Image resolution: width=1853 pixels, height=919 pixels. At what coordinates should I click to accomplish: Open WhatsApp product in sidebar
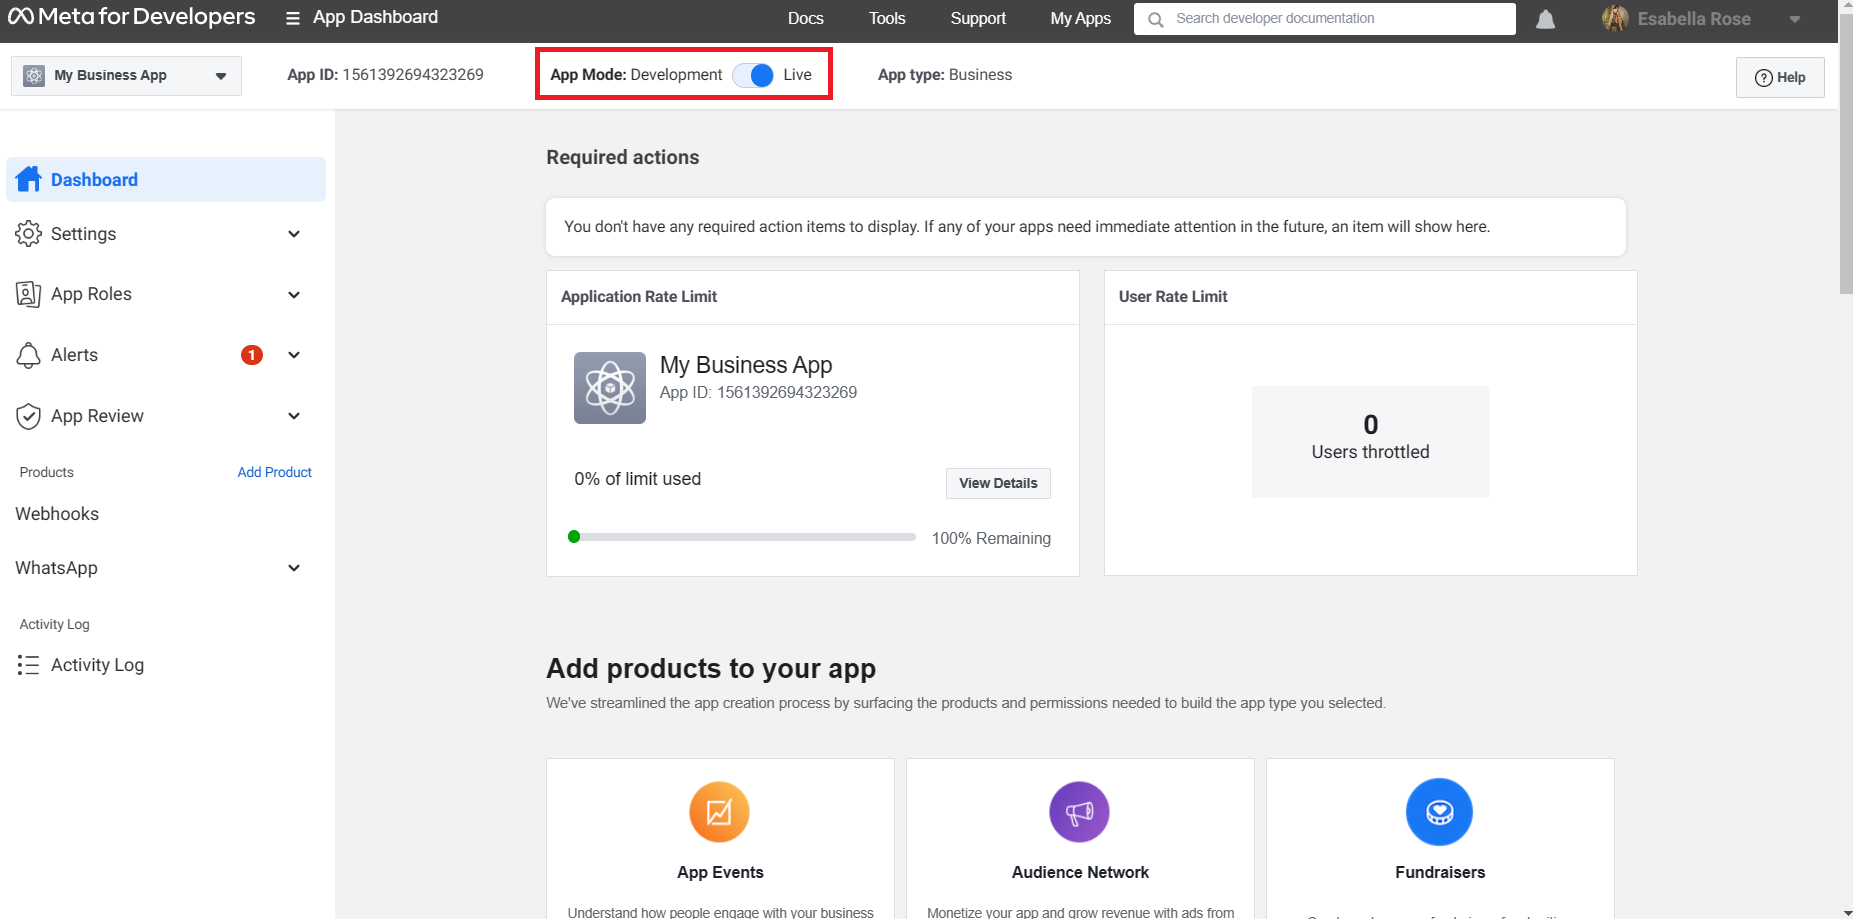click(56, 568)
